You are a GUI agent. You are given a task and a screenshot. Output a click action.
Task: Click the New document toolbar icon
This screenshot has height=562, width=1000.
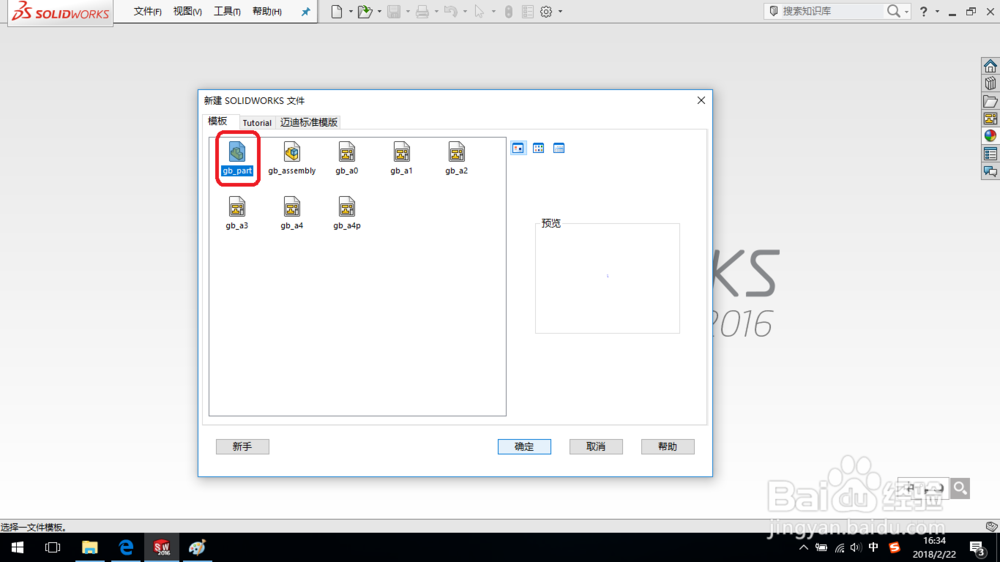[x=336, y=11]
